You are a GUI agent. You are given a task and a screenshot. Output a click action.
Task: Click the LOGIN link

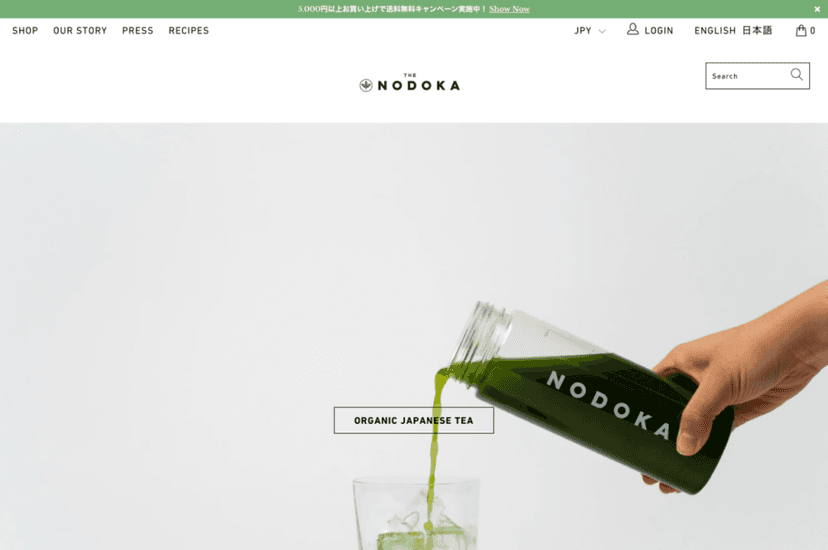(658, 31)
